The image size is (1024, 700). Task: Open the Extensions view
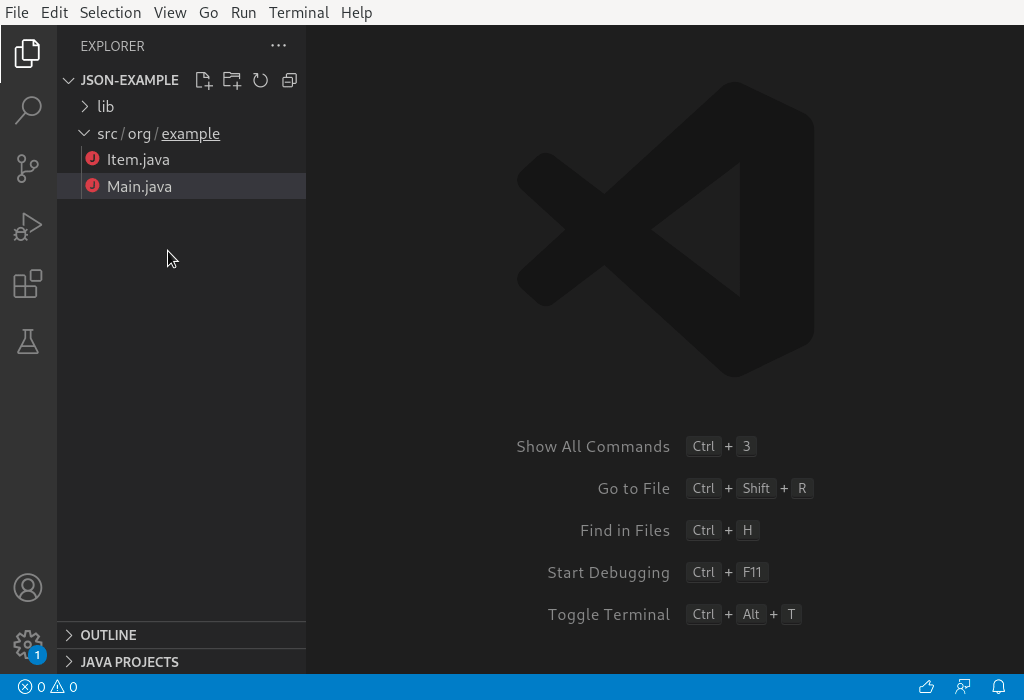pos(27,284)
